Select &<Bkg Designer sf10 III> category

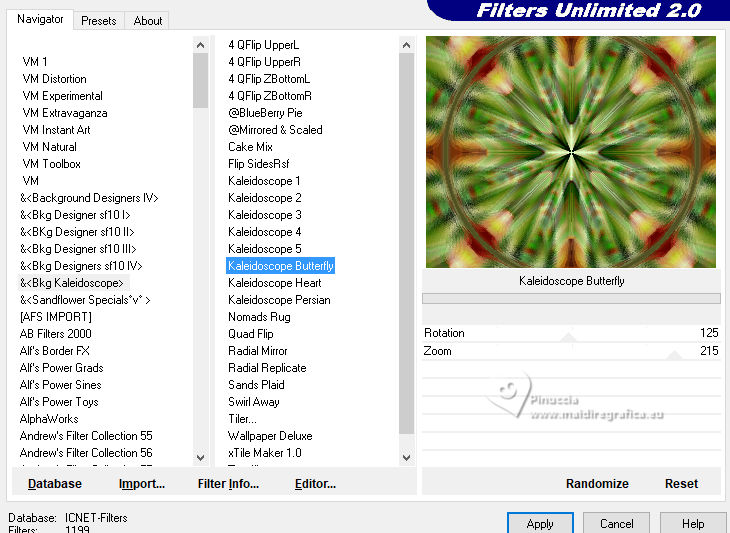point(78,249)
